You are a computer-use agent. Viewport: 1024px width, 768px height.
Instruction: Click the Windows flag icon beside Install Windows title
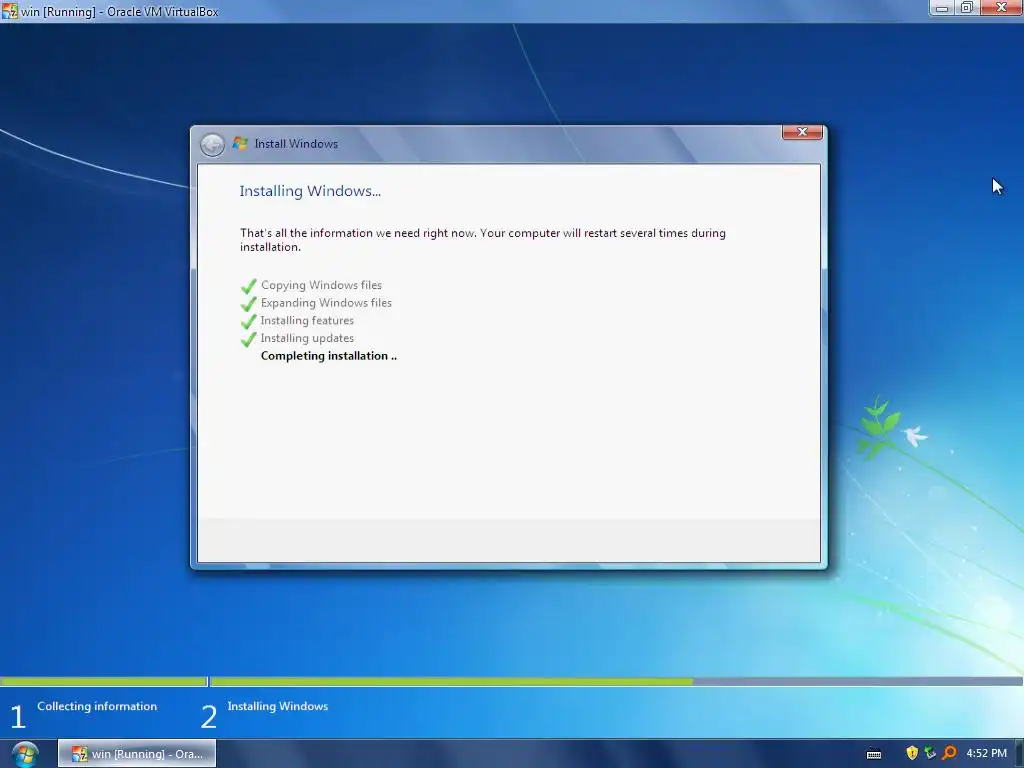(240, 144)
